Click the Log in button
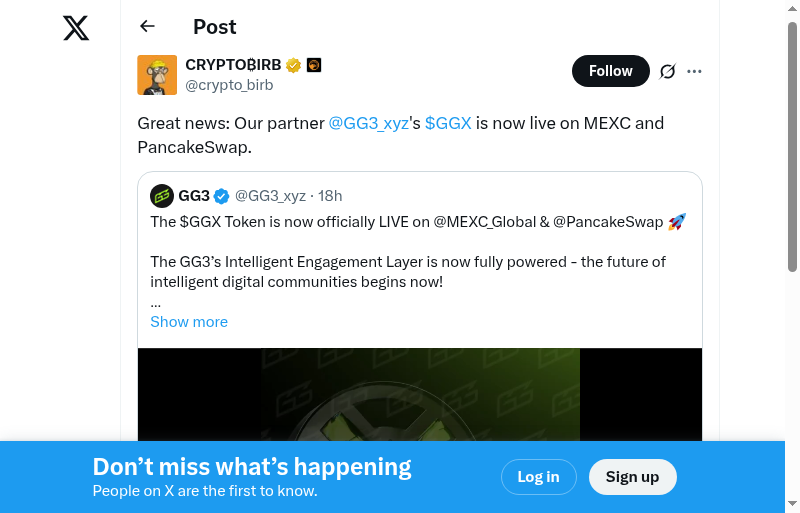The height and width of the screenshot is (513, 800). click(x=538, y=477)
